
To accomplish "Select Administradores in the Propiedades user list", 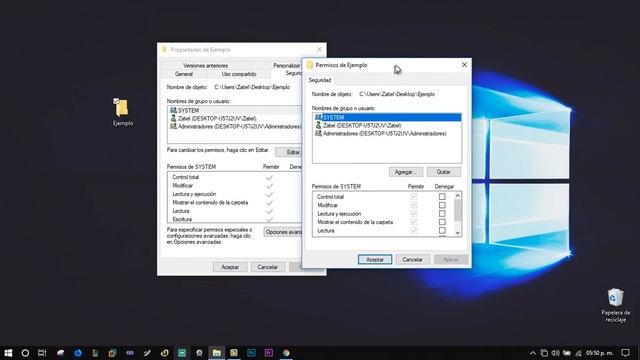I will 235,127.
